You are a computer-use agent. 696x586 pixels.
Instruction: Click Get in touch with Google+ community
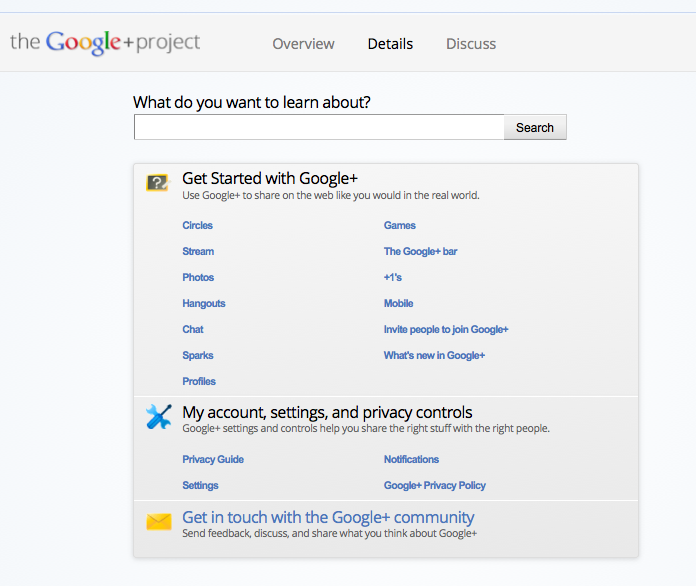click(328, 518)
